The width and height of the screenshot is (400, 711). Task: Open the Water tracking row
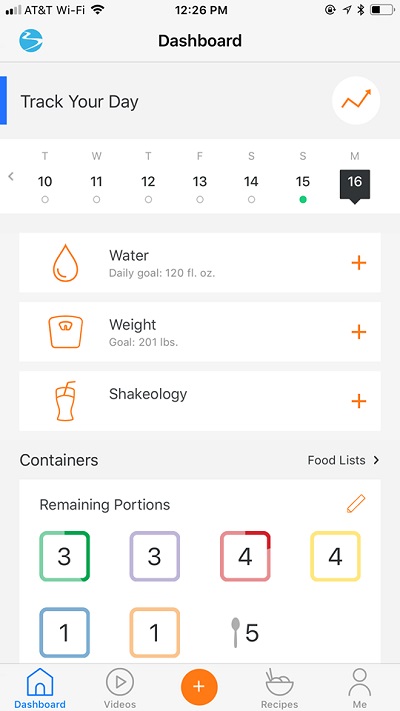[200, 263]
